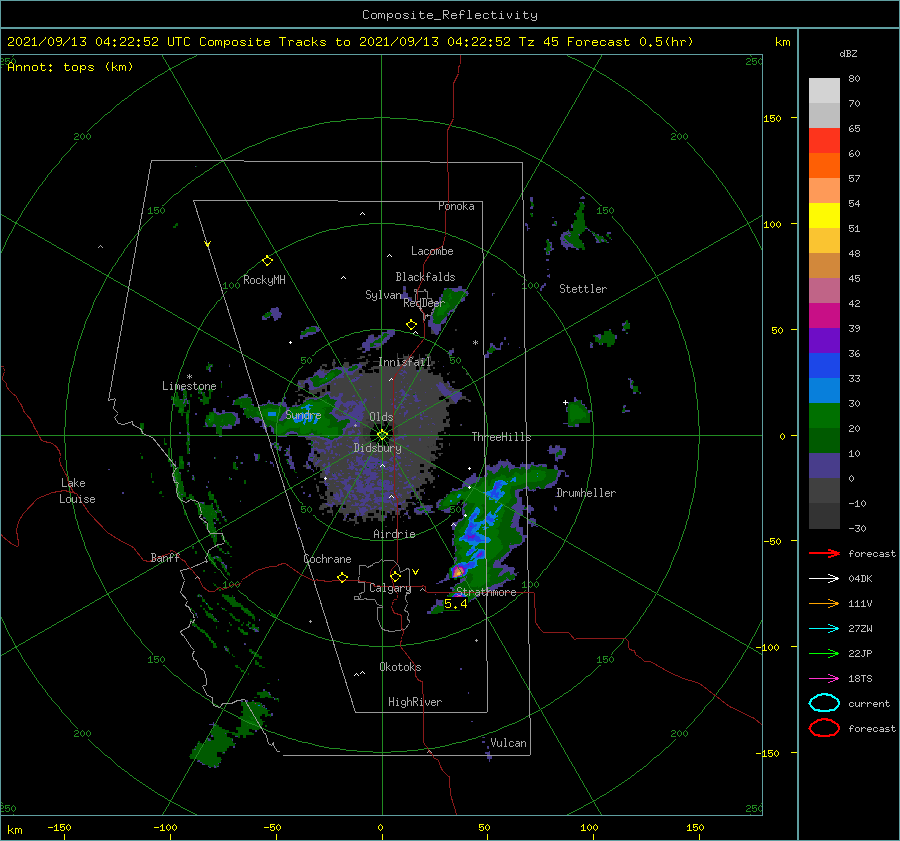Select the yellow diamond marker below Cochrane
The width and height of the screenshot is (900, 841).
[342, 577]
